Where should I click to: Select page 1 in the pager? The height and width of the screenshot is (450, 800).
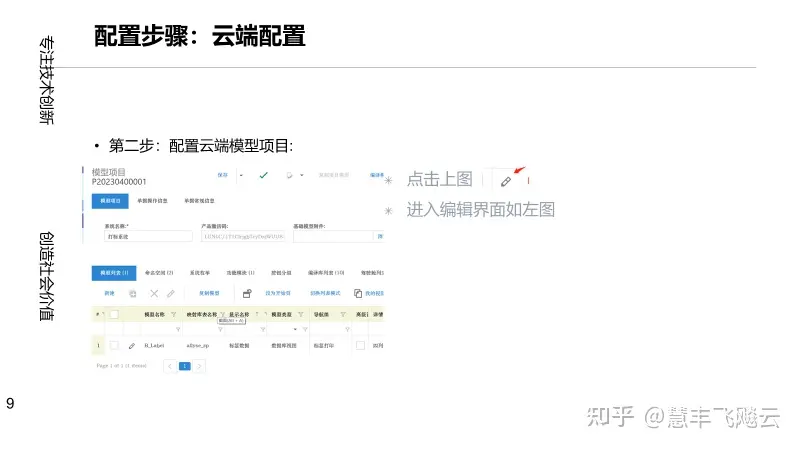coord(185,366)
